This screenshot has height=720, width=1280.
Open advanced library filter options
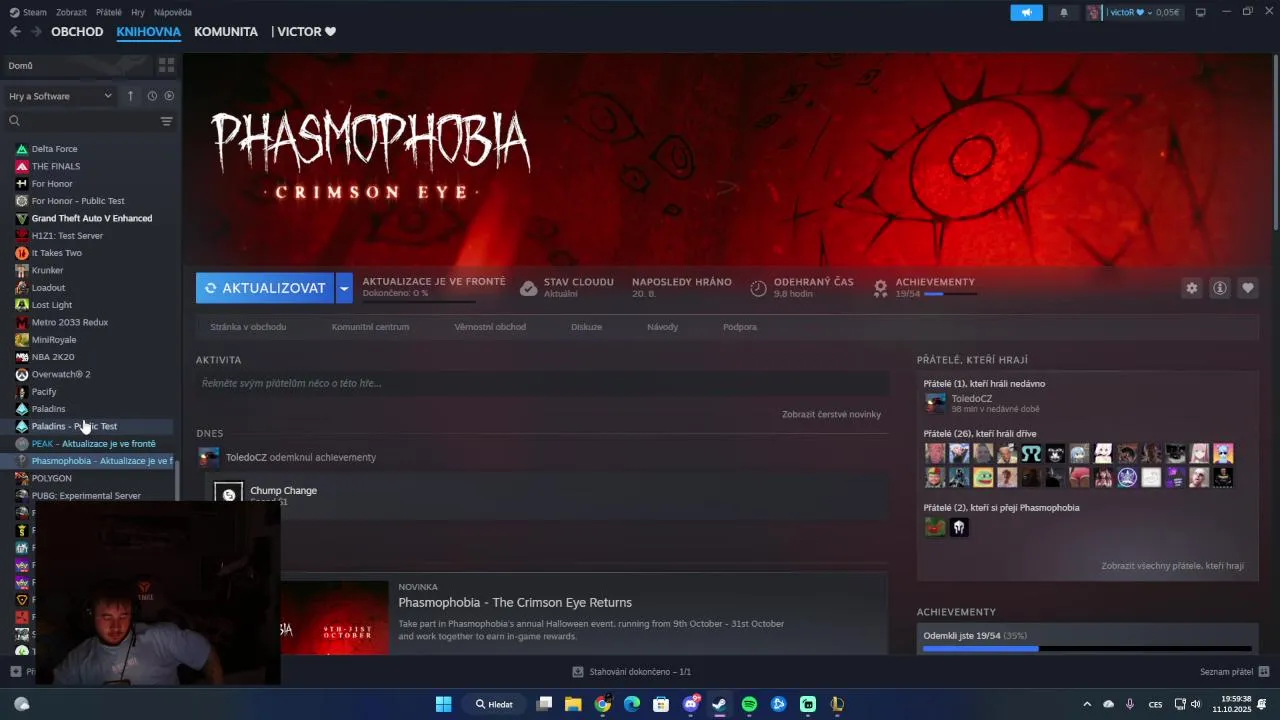[x=166, y=121]
